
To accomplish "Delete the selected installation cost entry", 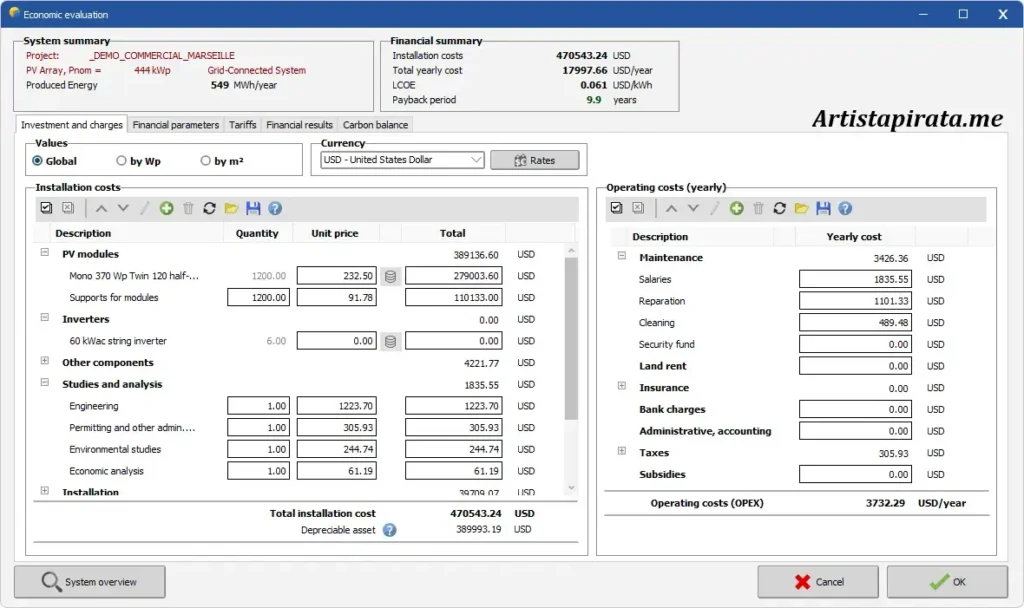I will (x=188, y=208).
